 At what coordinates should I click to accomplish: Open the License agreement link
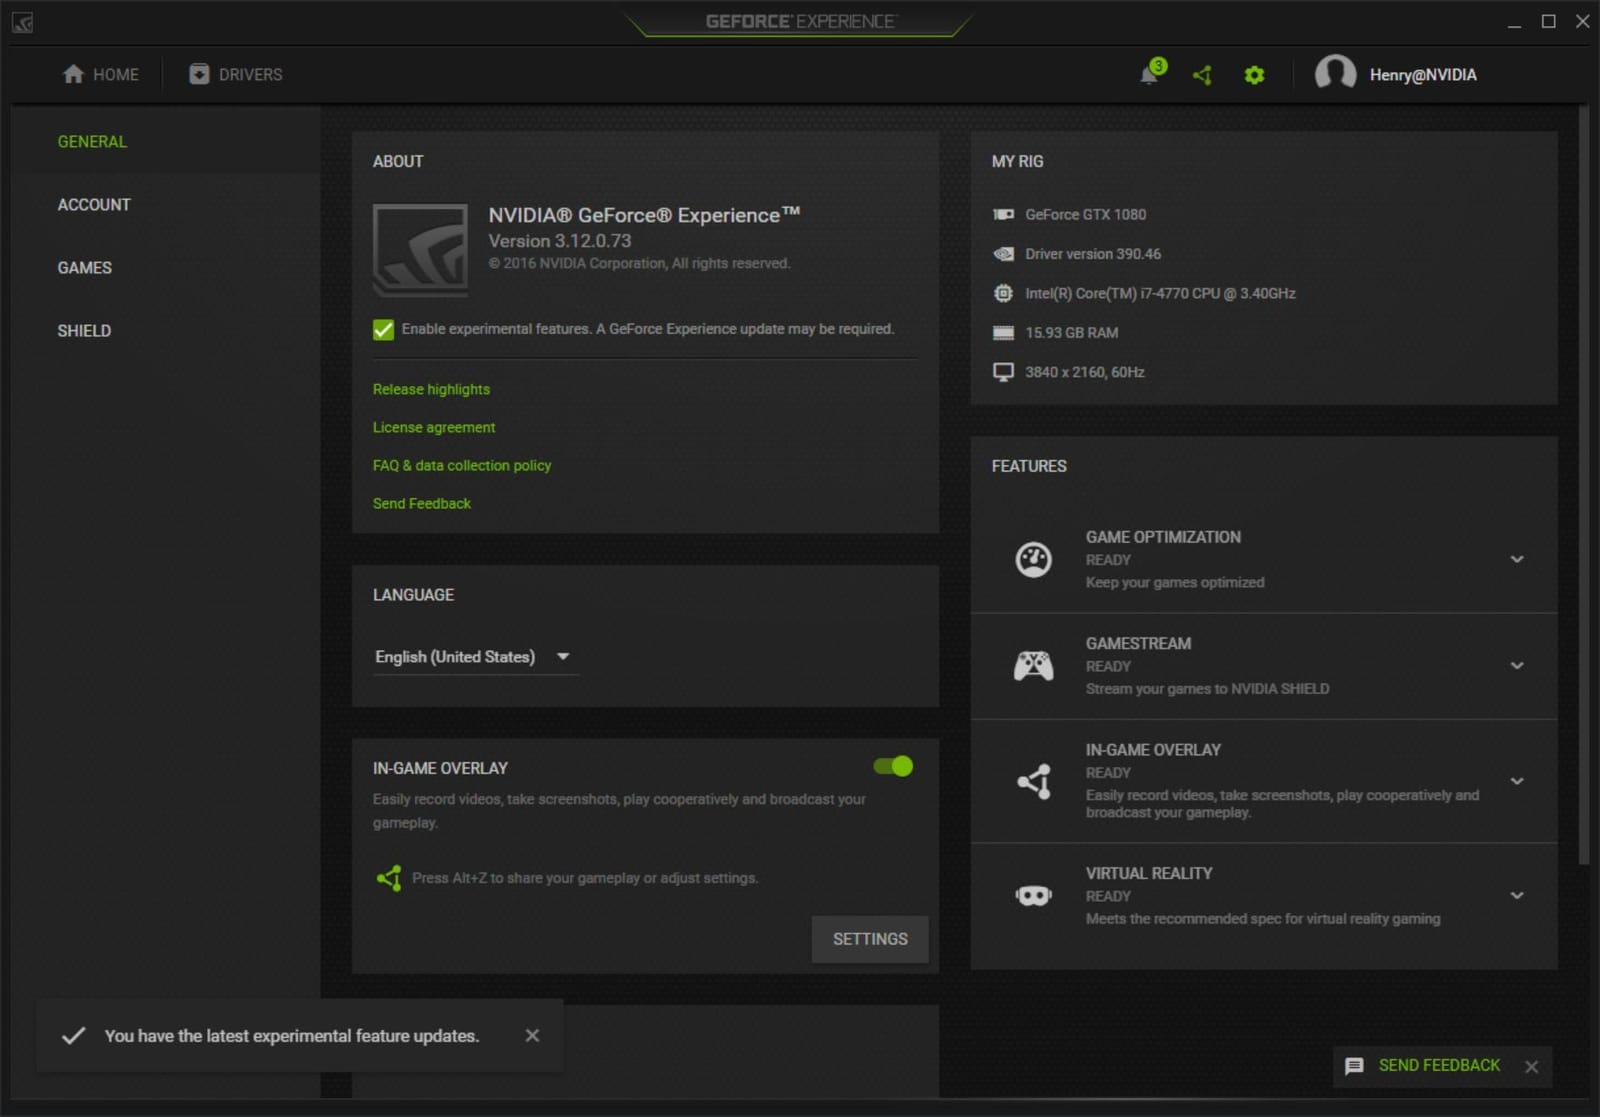click(x=433, y=427)
